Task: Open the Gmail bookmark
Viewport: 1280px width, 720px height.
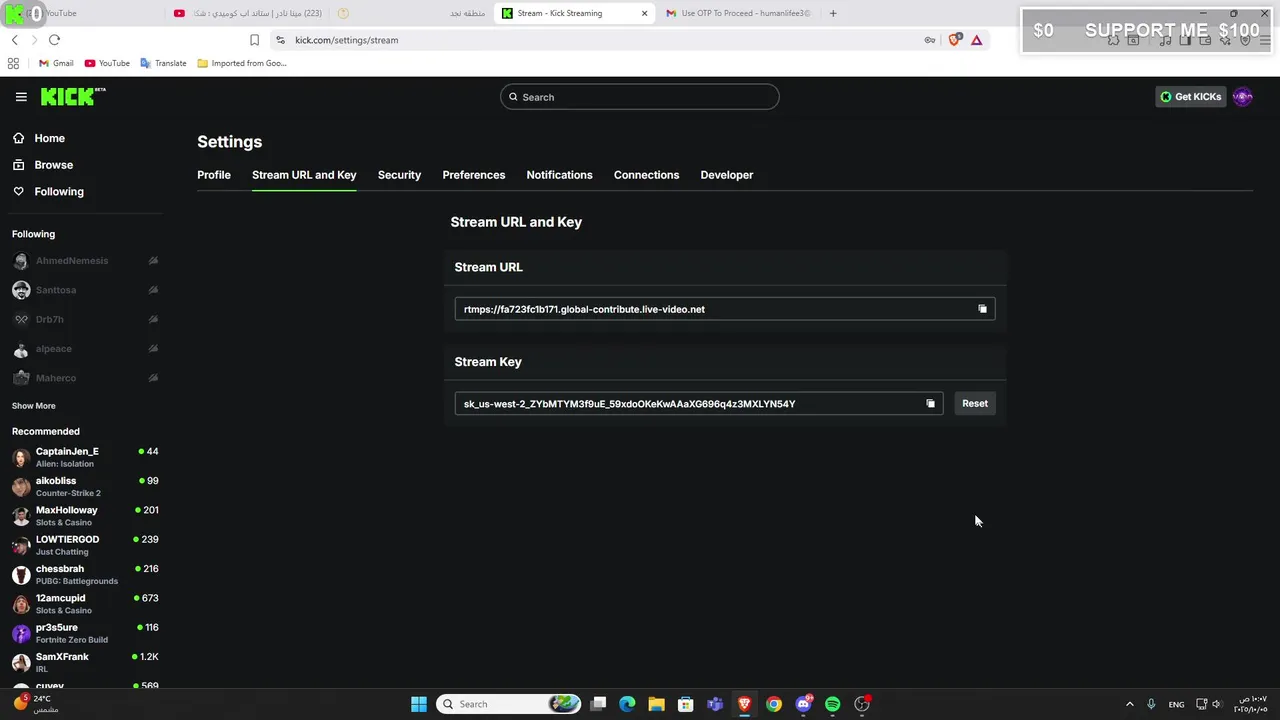Action: click(56, 63)
